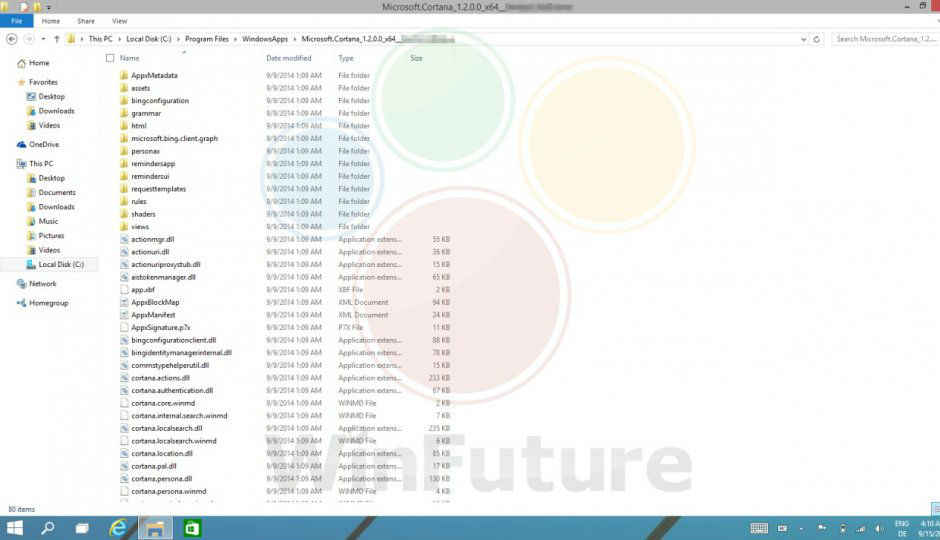Click This PC in the address breadcrumb
The width and height of the screenshot is (940, 540).
(100, 39)
